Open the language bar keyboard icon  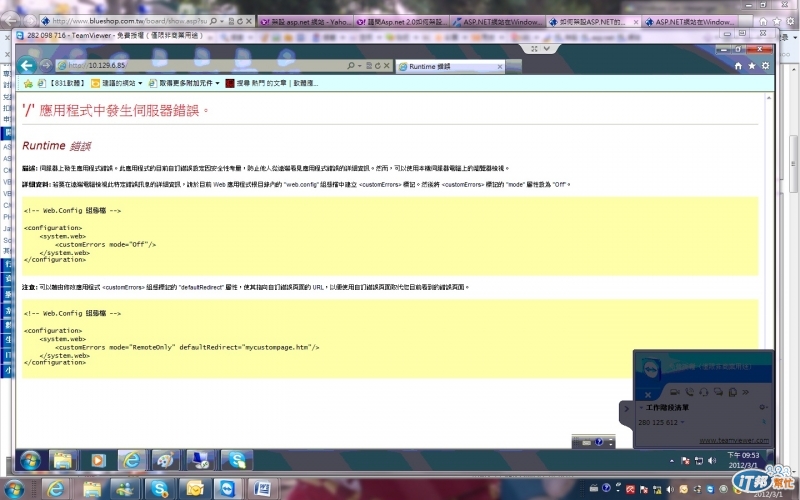tap(586, 442)
